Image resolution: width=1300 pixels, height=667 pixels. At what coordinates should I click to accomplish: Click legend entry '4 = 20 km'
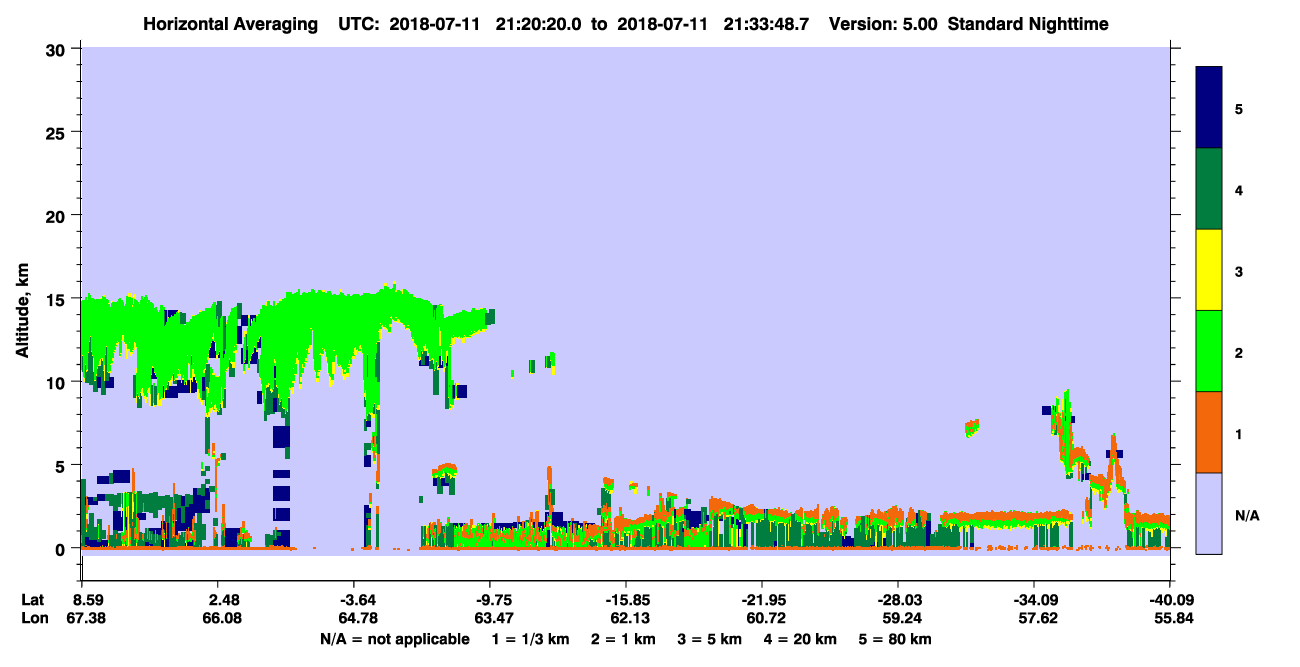tap(800, 639)
